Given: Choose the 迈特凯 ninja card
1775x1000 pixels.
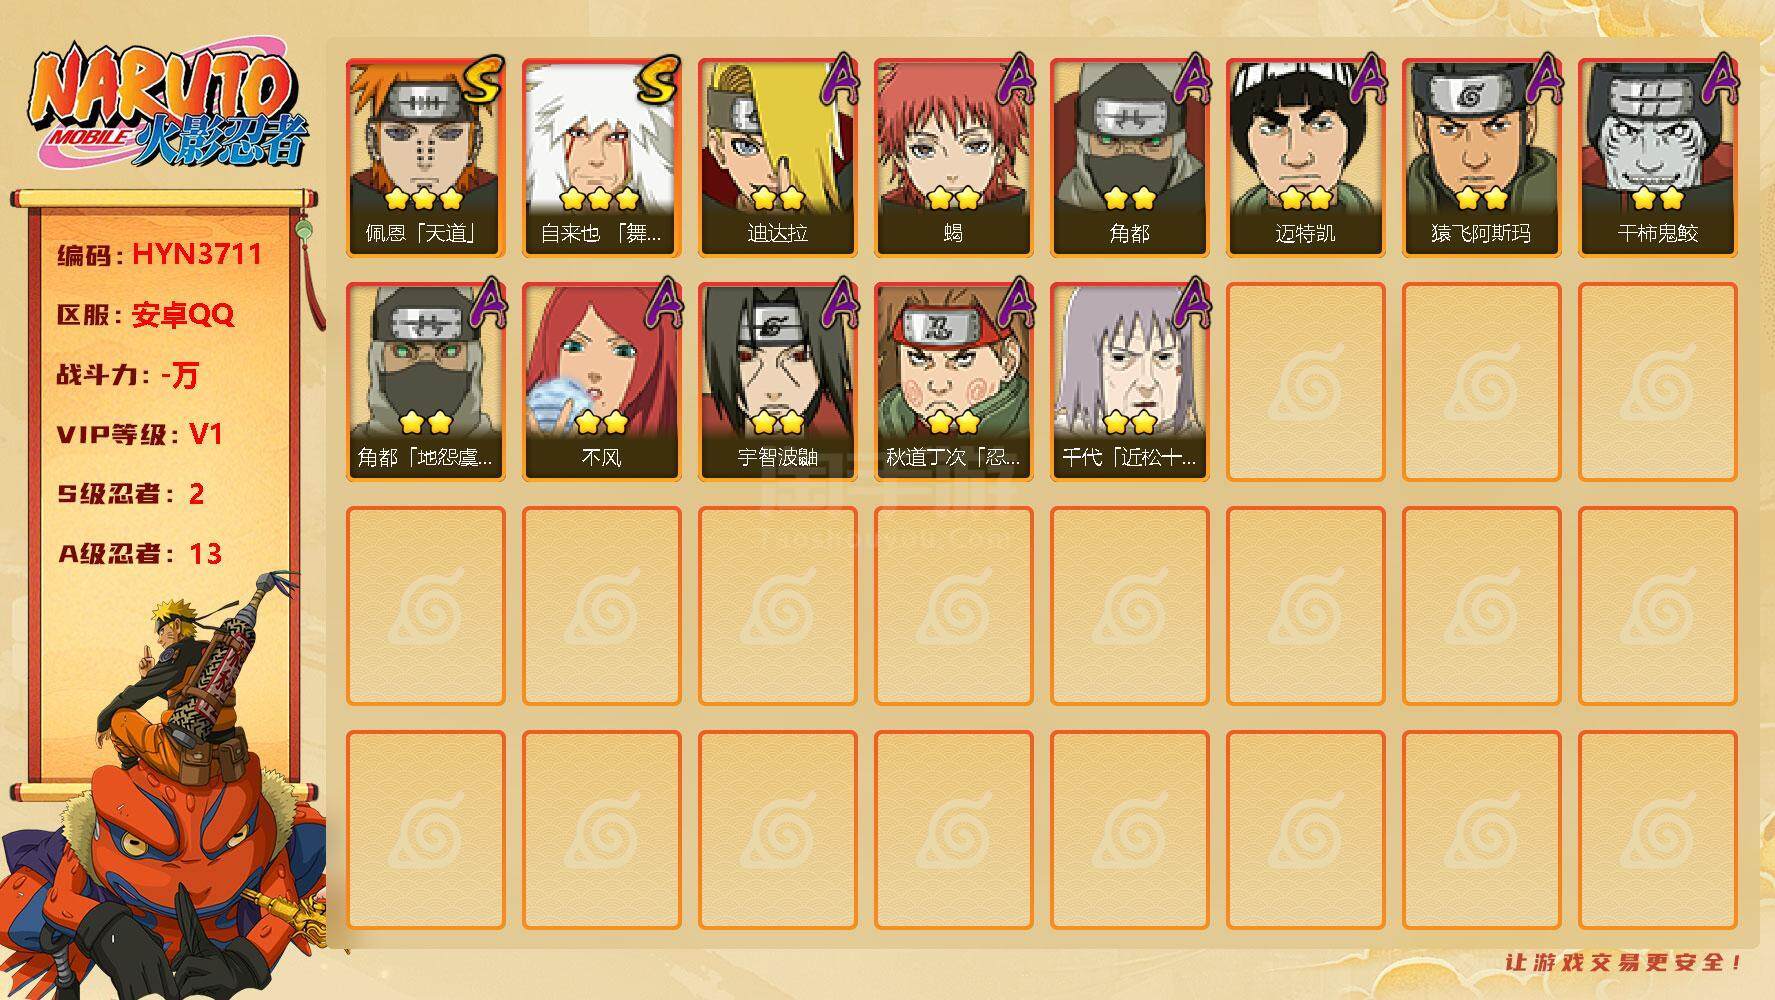Looking at the screenshot, I should (1305, 158).
